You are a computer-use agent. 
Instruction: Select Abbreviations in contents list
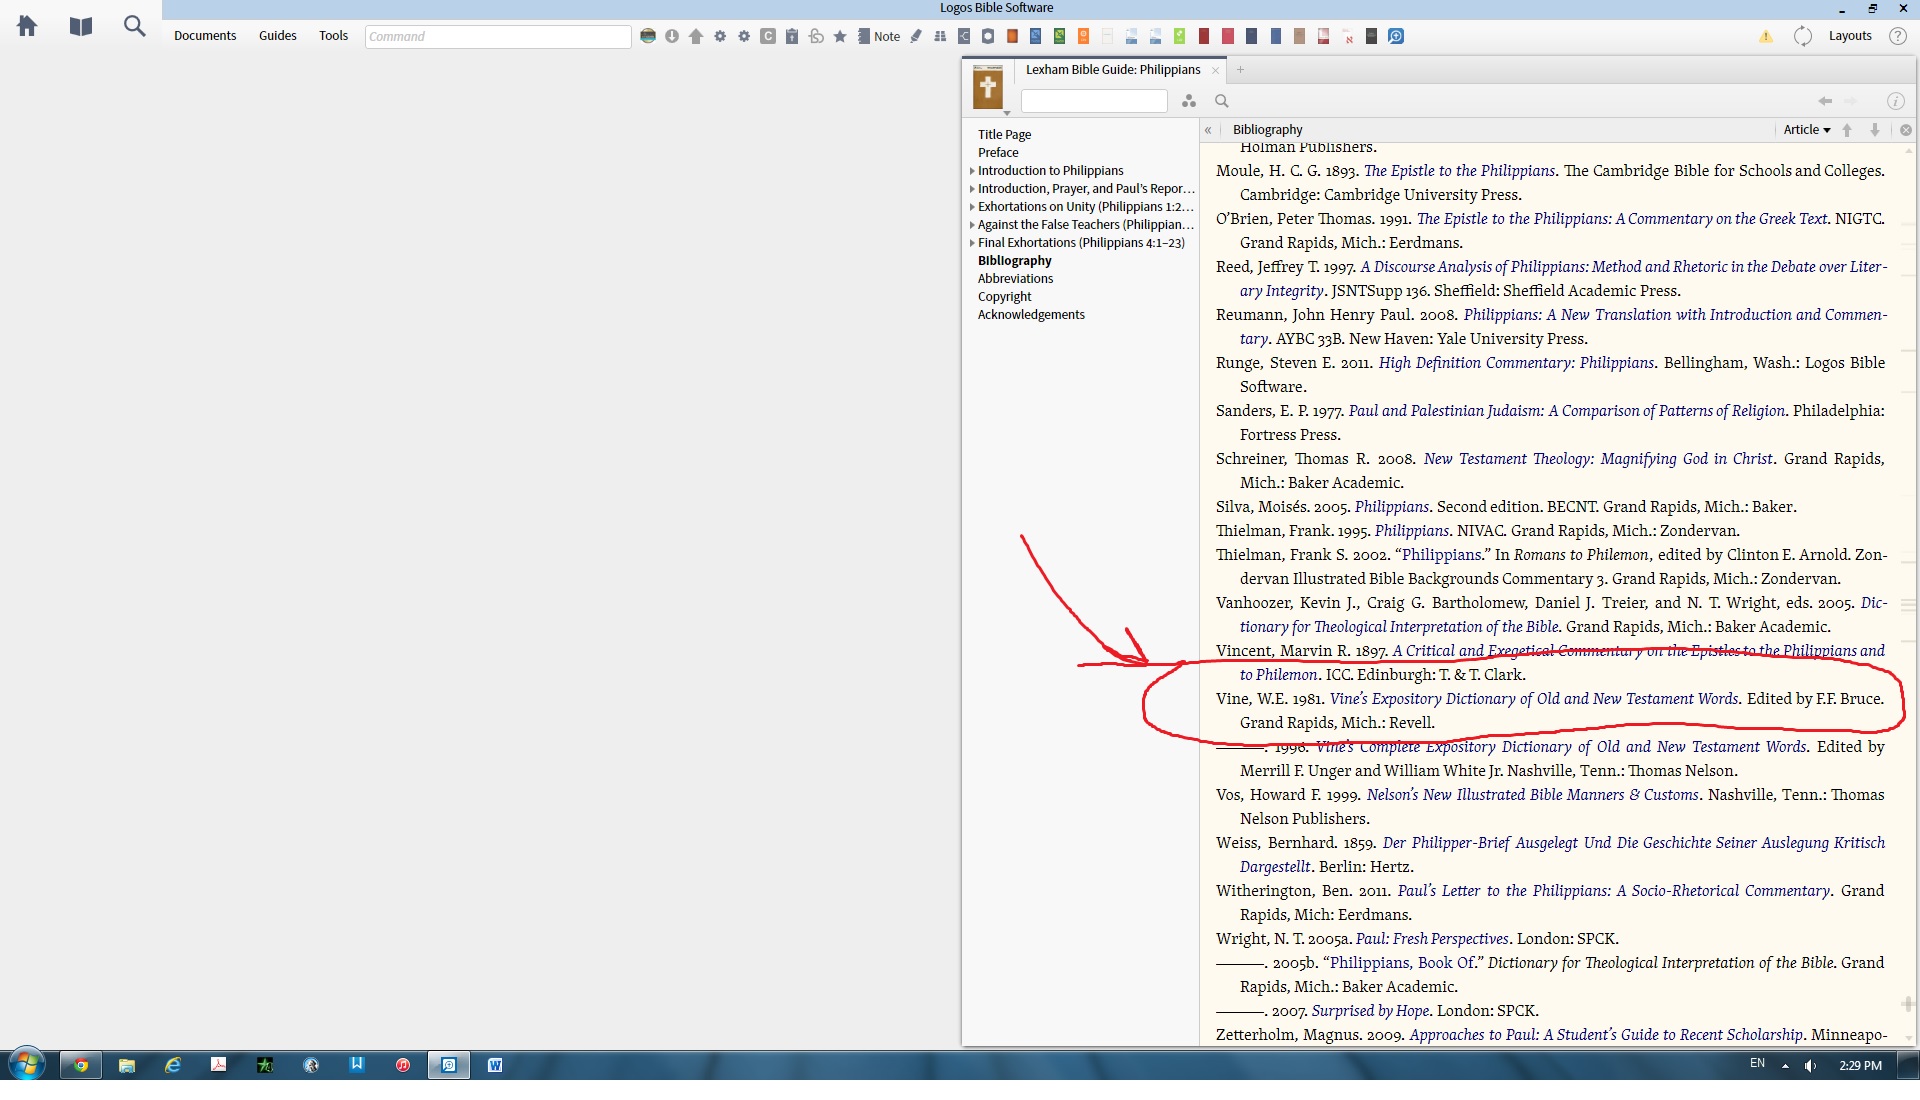(x=1015, y=279)
